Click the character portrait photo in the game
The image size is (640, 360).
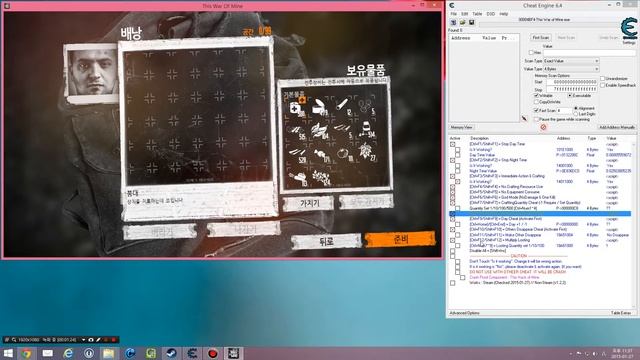click(92, 73)
